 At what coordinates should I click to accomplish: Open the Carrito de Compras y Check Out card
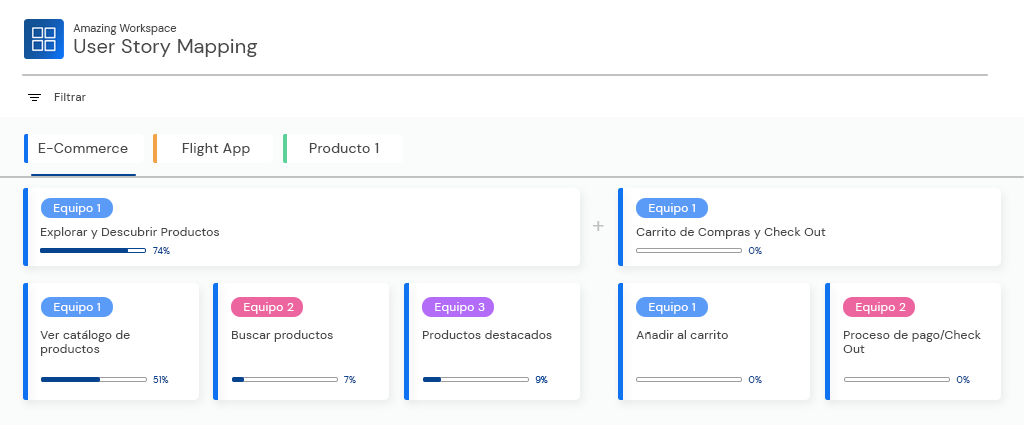click(809, 227)
